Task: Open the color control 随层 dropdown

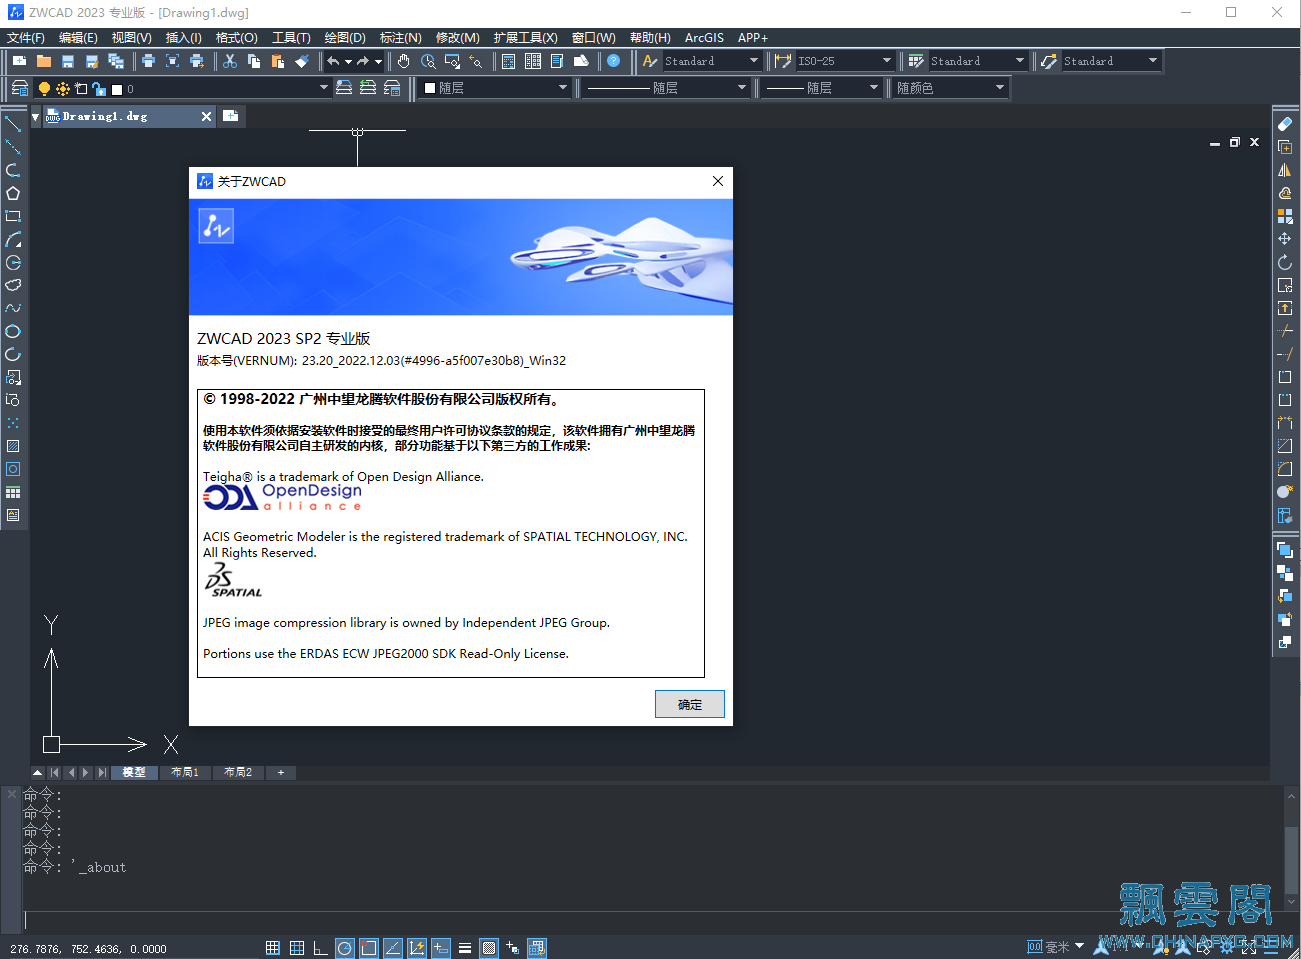Action: 495,88
